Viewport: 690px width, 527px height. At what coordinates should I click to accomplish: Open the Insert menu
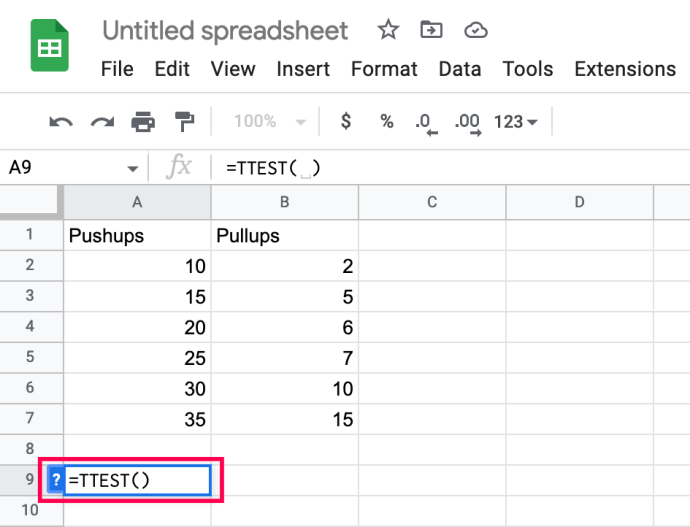303,69
